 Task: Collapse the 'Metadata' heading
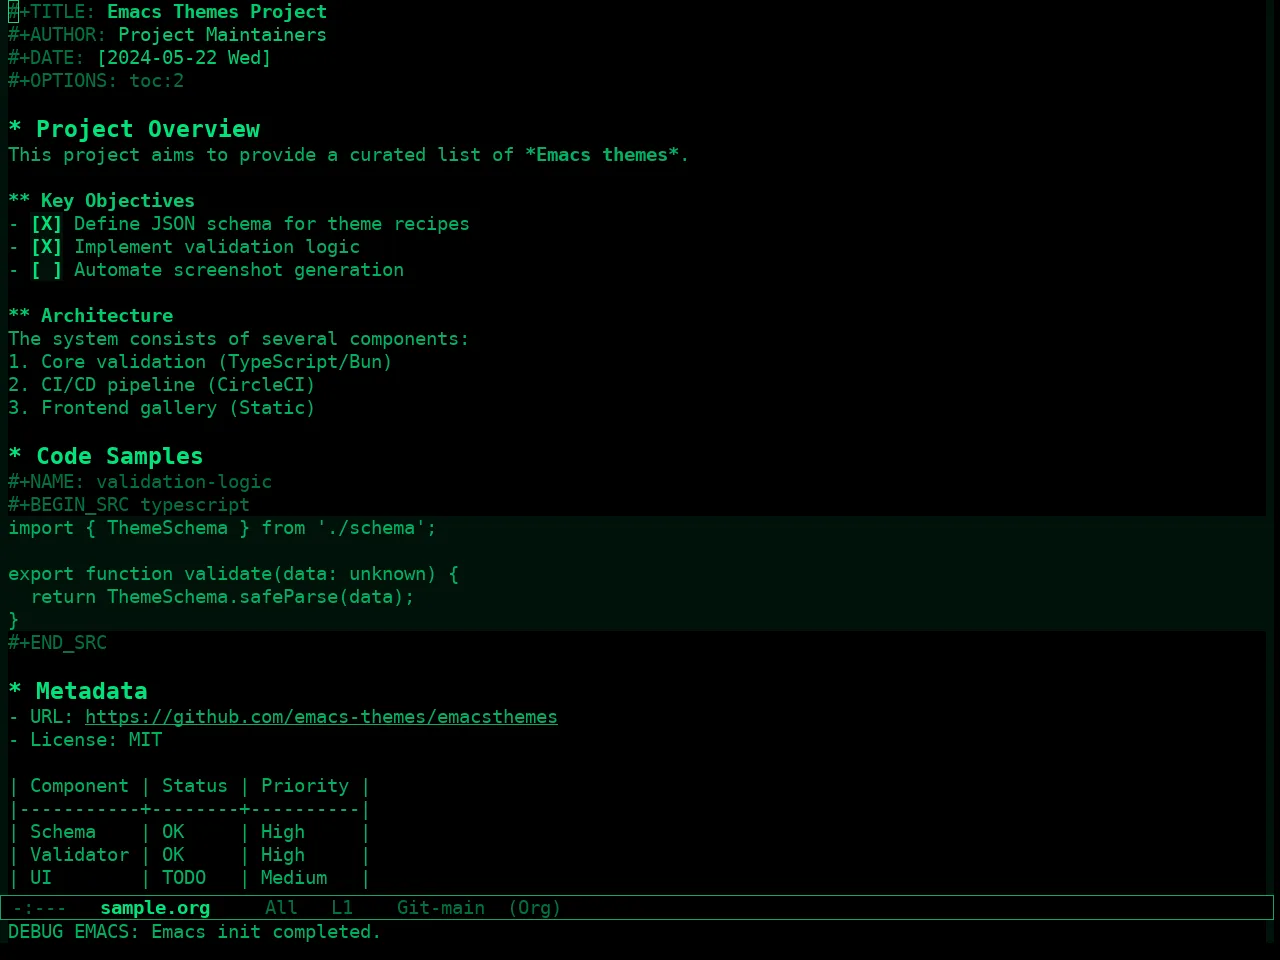coord(78,691)
